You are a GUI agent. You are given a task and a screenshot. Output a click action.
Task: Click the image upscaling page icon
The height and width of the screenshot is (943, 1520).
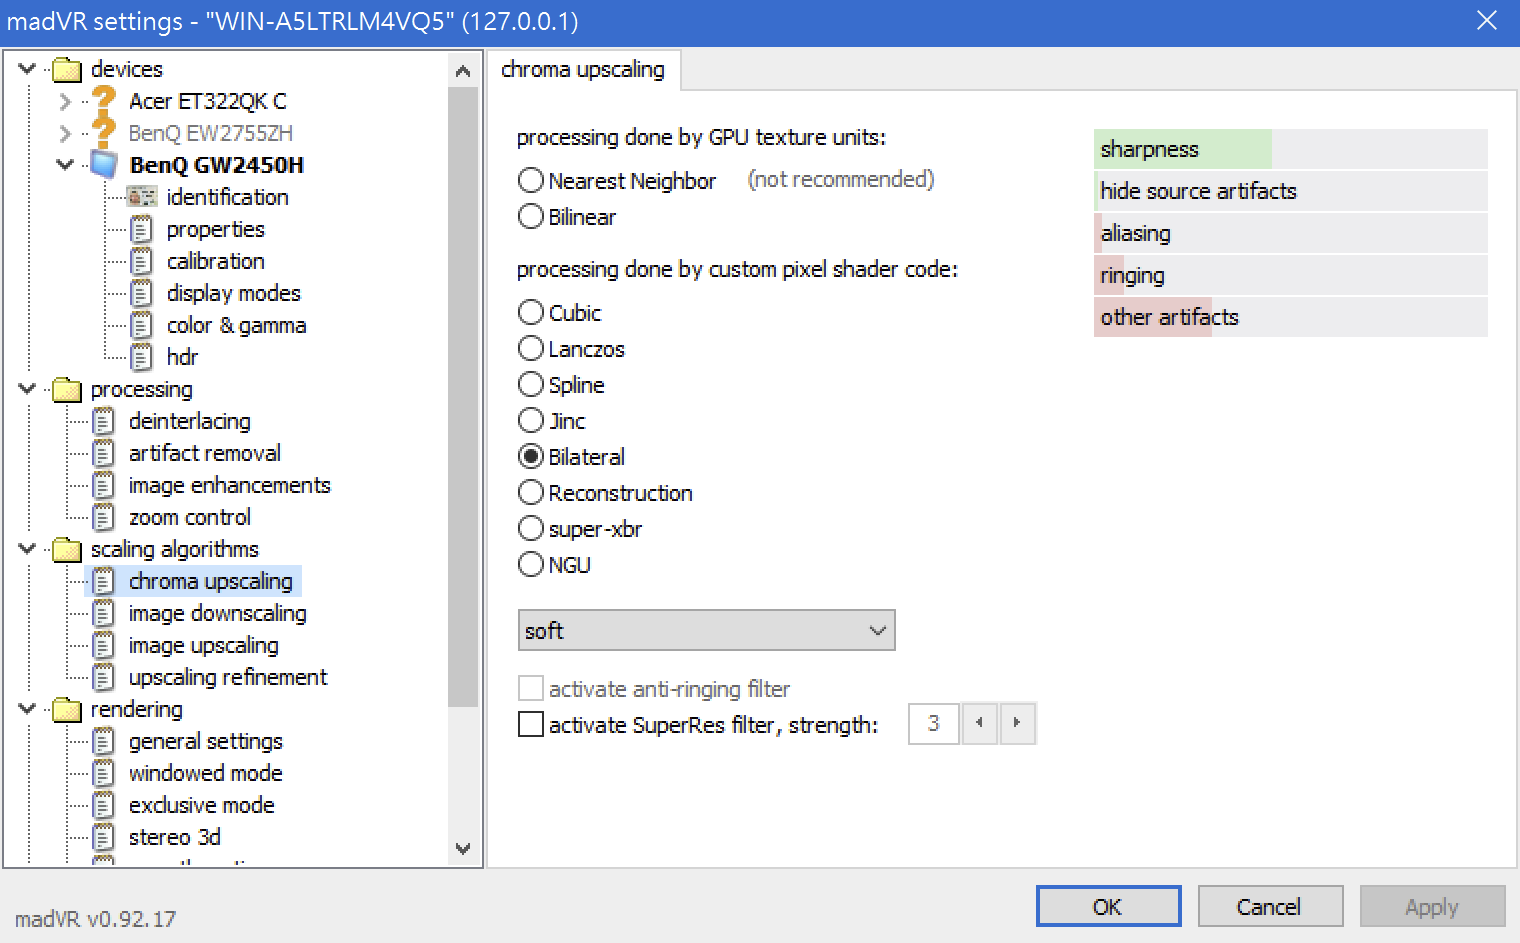coord(104,645)
